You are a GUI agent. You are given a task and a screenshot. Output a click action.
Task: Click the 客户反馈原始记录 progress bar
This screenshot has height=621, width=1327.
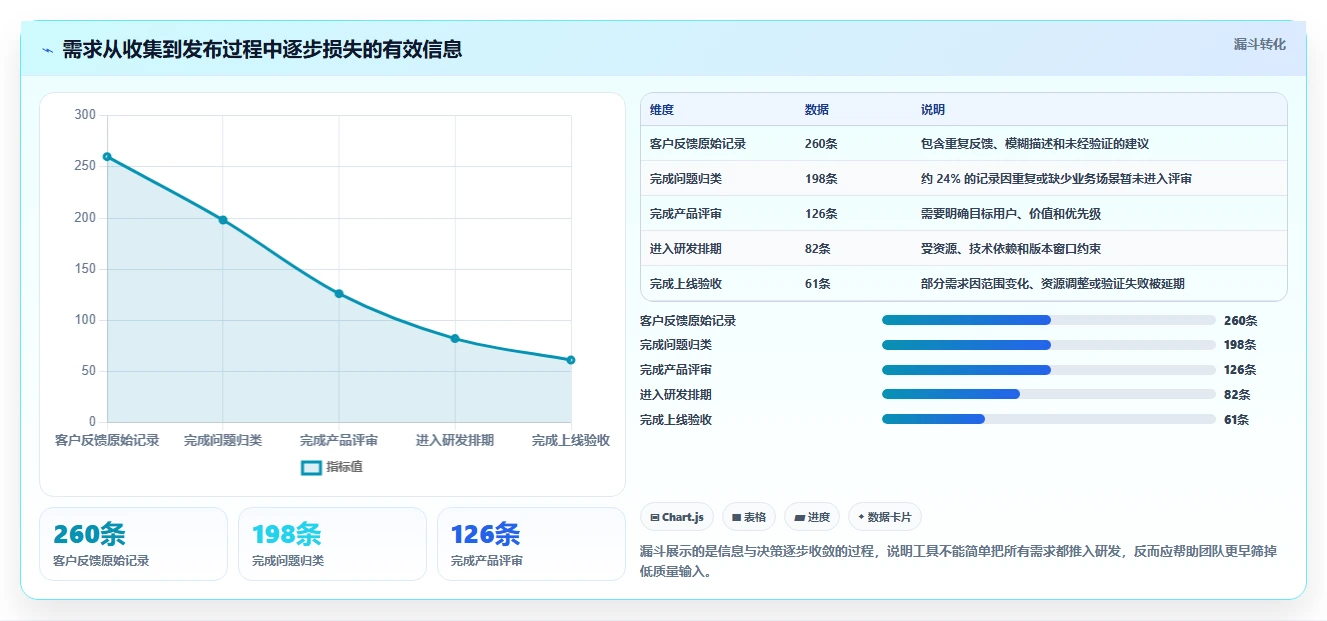point(1049,320)
